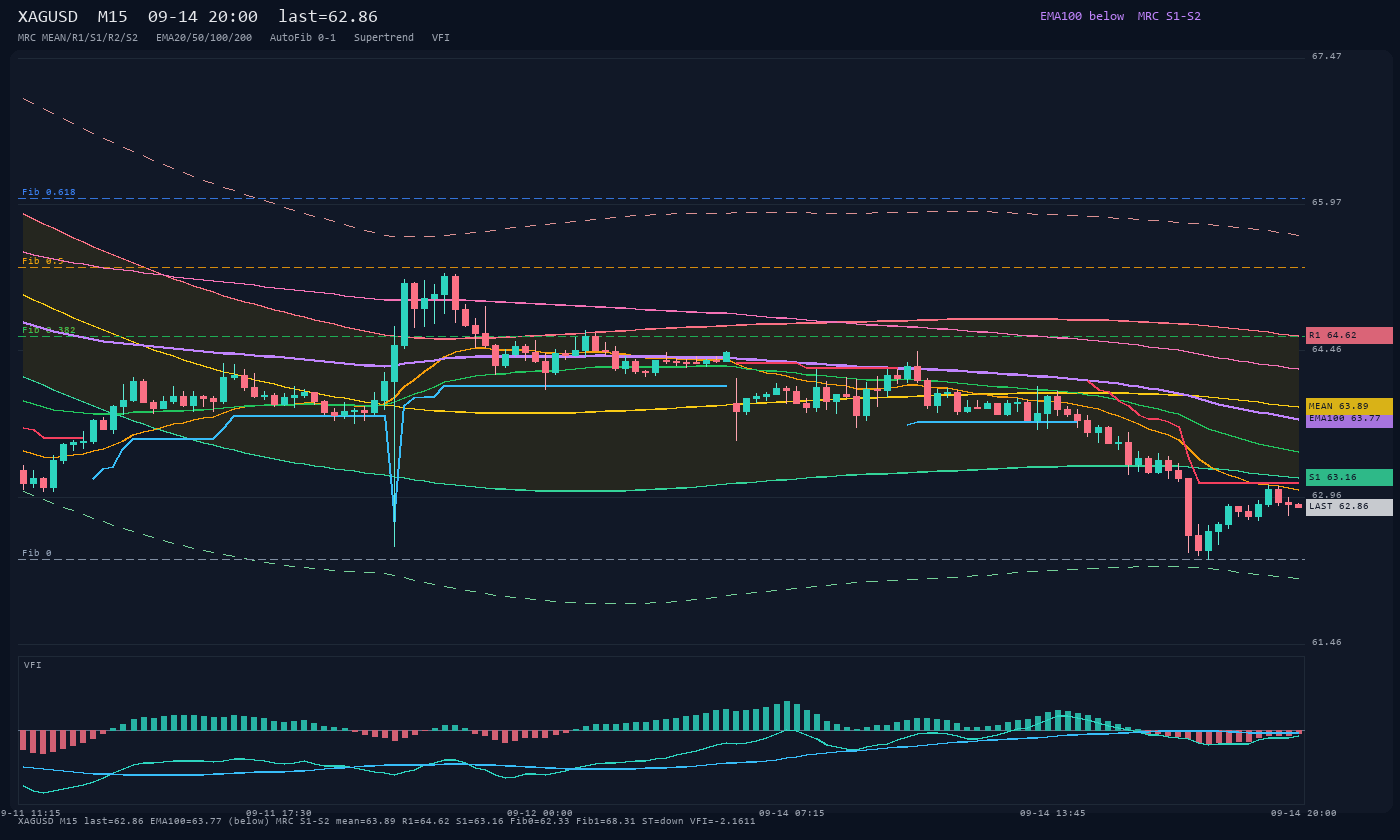1400x840 pixels.
Task: Select the 09-14 13:45 time axis label
Action: click(1053, 813)
